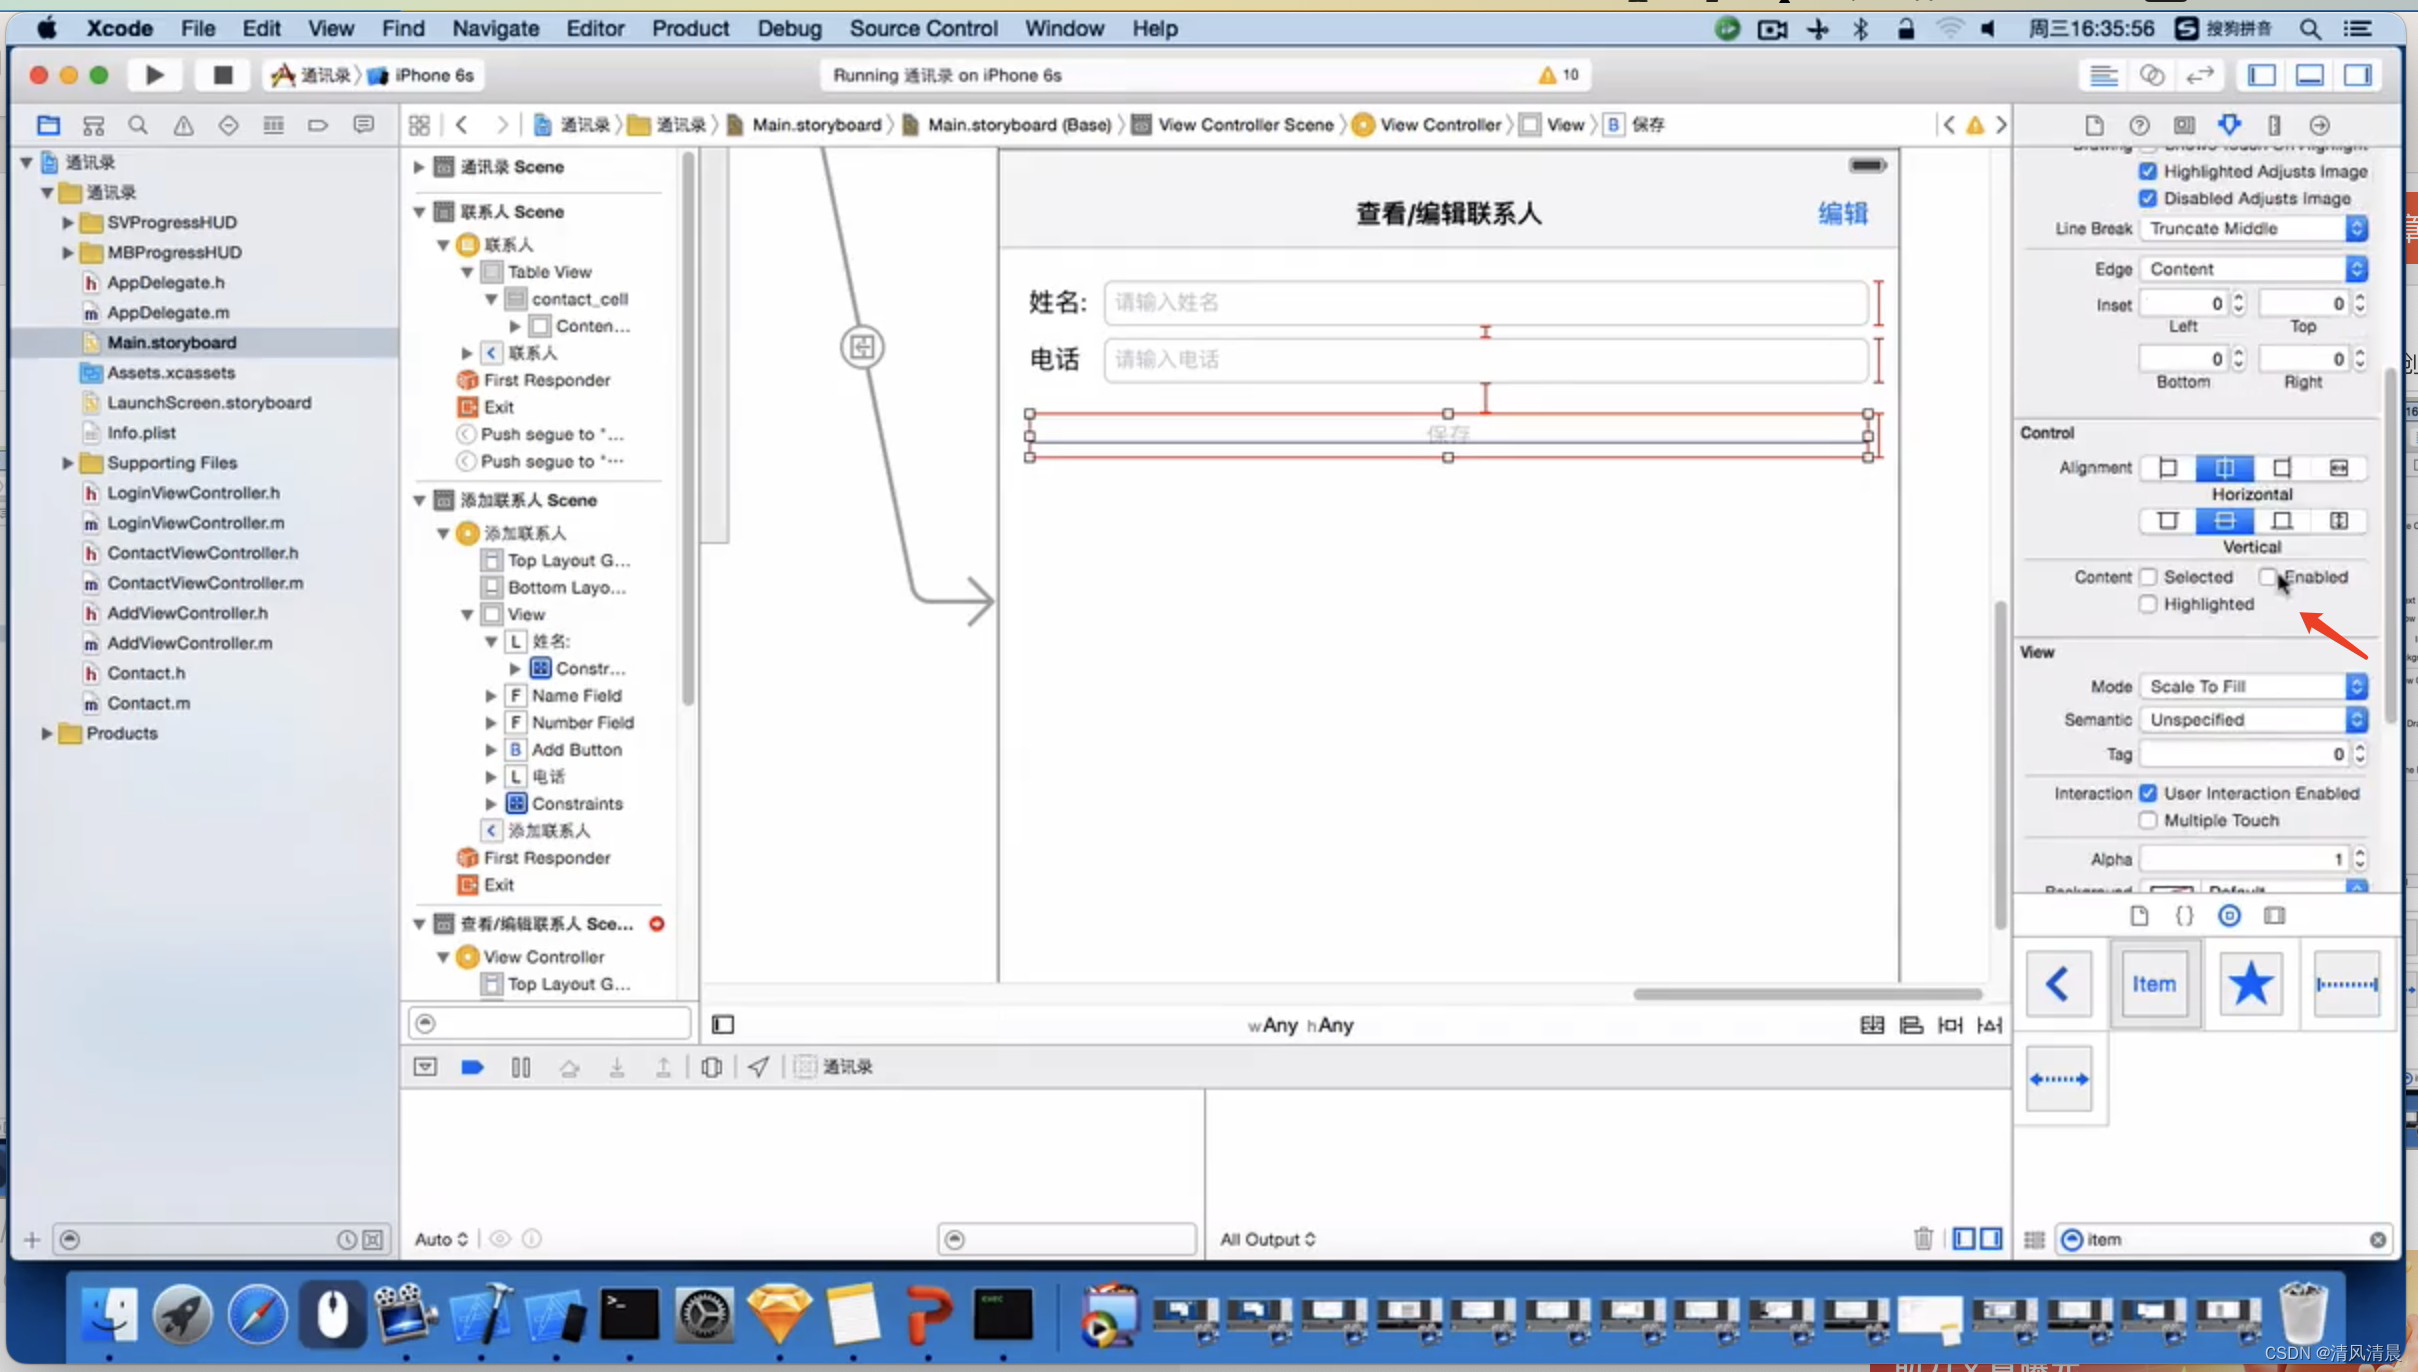Select center vertical alignment button
Screen dimensions: 2418x1372
click(x=2224, y=520)
